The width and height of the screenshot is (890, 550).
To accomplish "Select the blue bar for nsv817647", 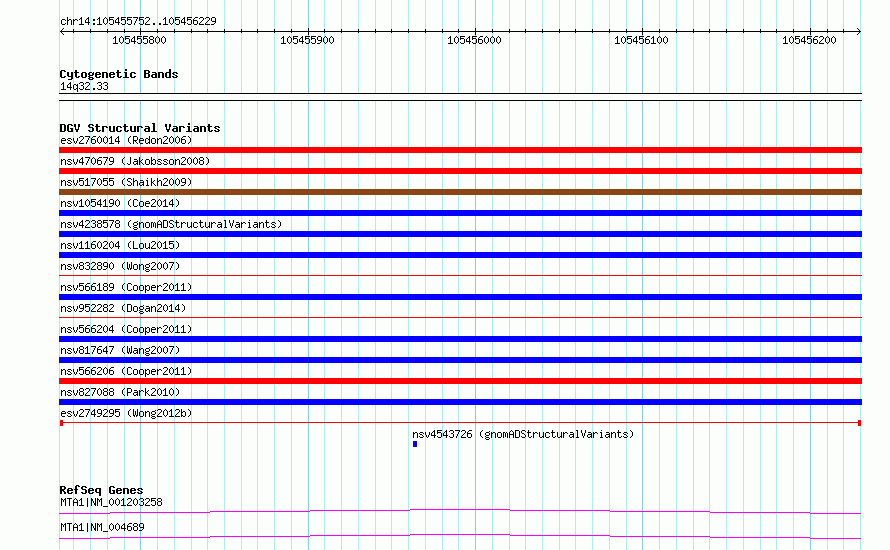I will 460,360.
